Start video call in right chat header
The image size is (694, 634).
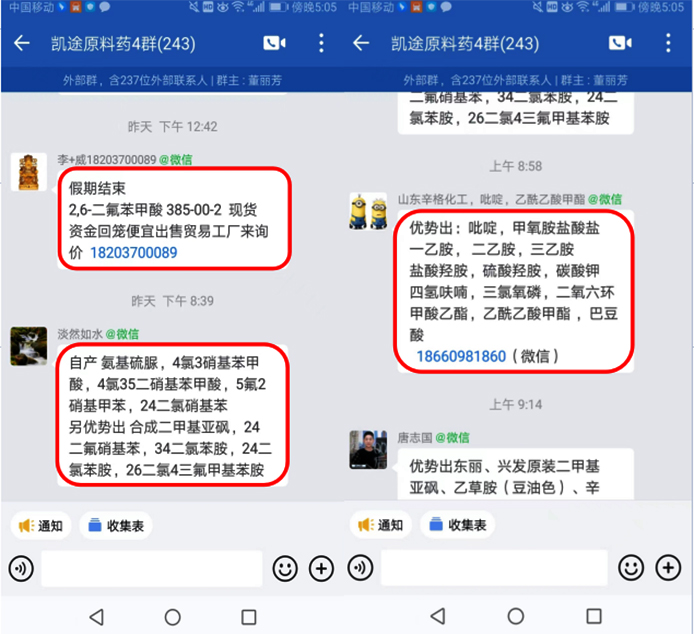620,43
